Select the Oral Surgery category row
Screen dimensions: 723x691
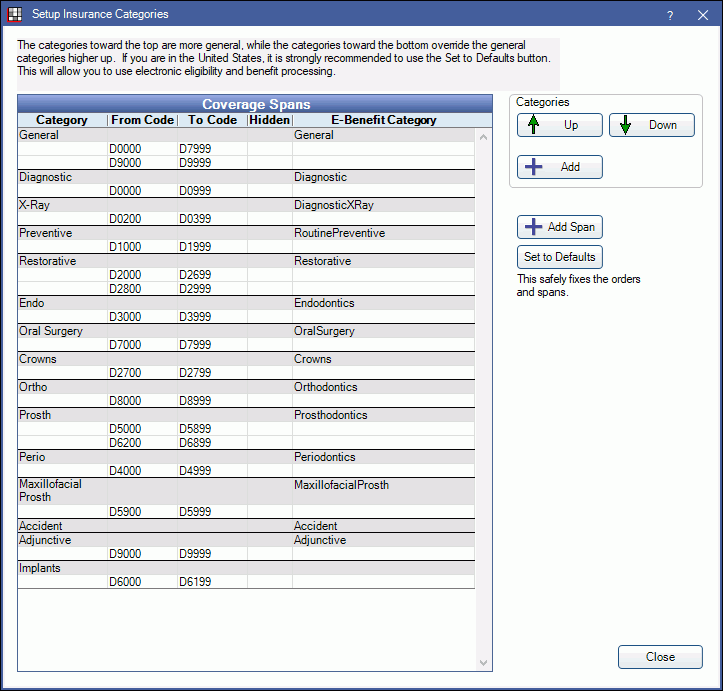246,331
